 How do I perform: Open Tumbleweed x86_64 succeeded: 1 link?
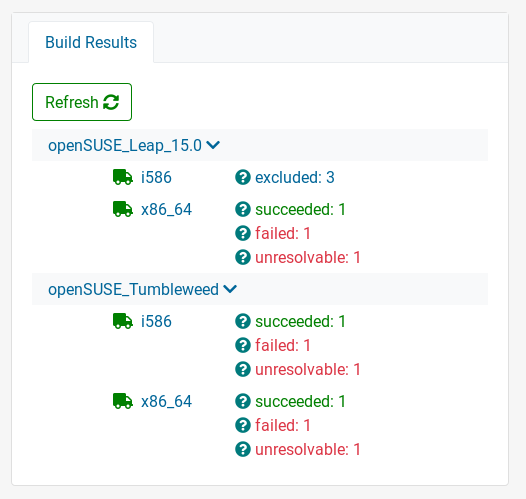click(x=300, y=401)
